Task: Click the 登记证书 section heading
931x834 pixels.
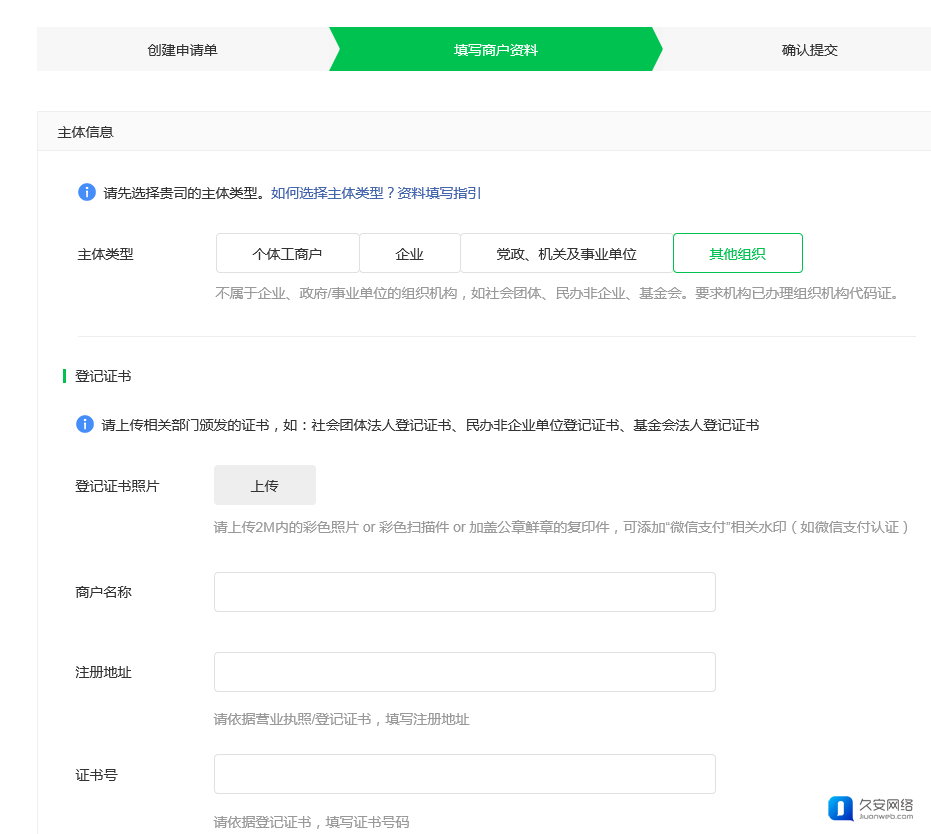Action: click(103, 376)
